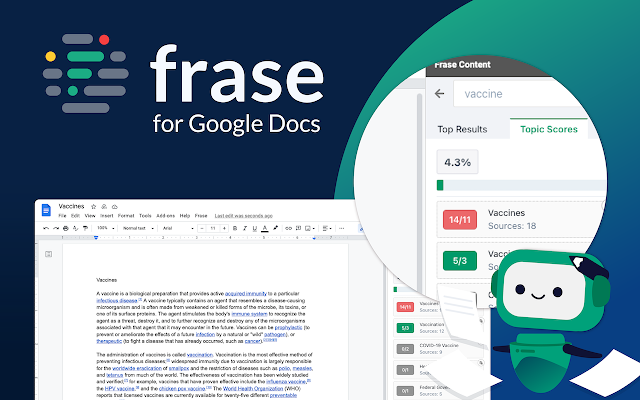The image size is (640, 400).
Task: Click the enlarged 'Sources: 18' text
Action: pyautogui.click(x=512, y=226)
